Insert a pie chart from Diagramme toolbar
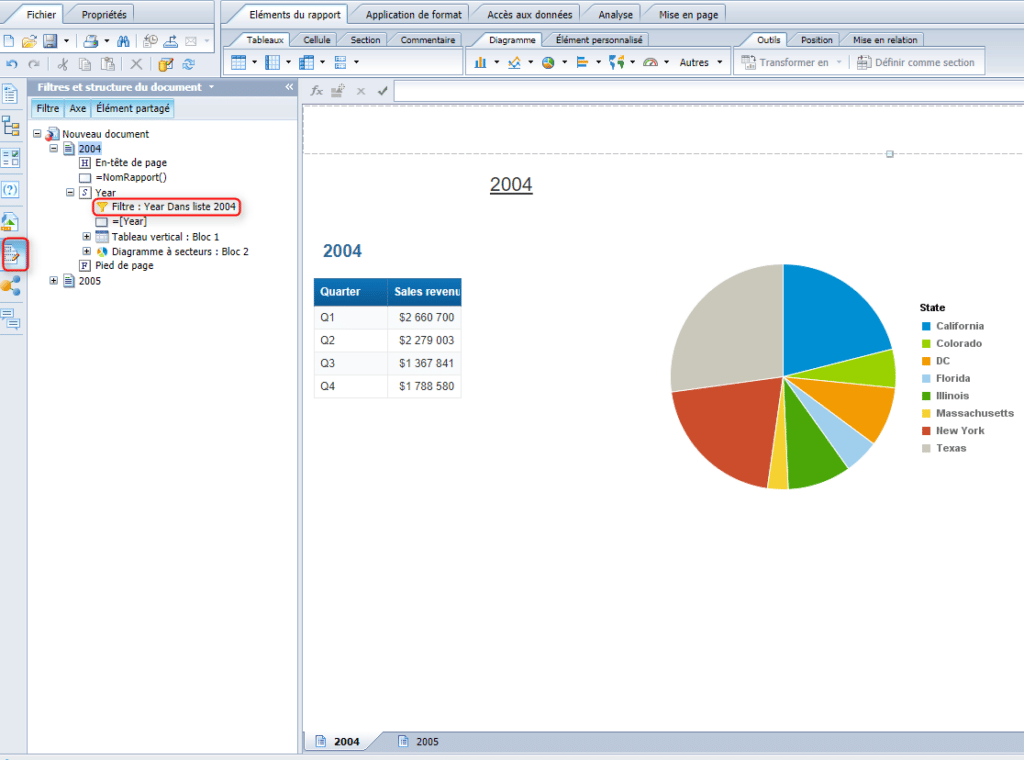The image size is (1024, 760). point(548,62)
